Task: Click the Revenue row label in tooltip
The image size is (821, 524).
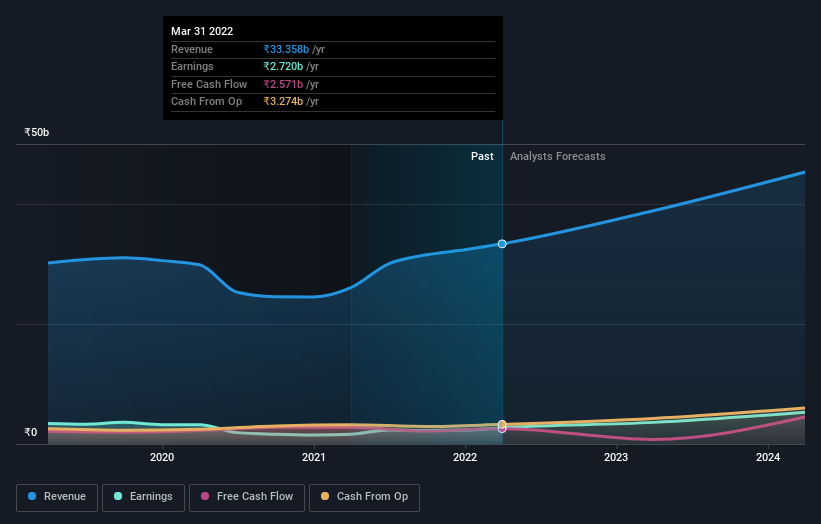Action: tap(192, 49)
